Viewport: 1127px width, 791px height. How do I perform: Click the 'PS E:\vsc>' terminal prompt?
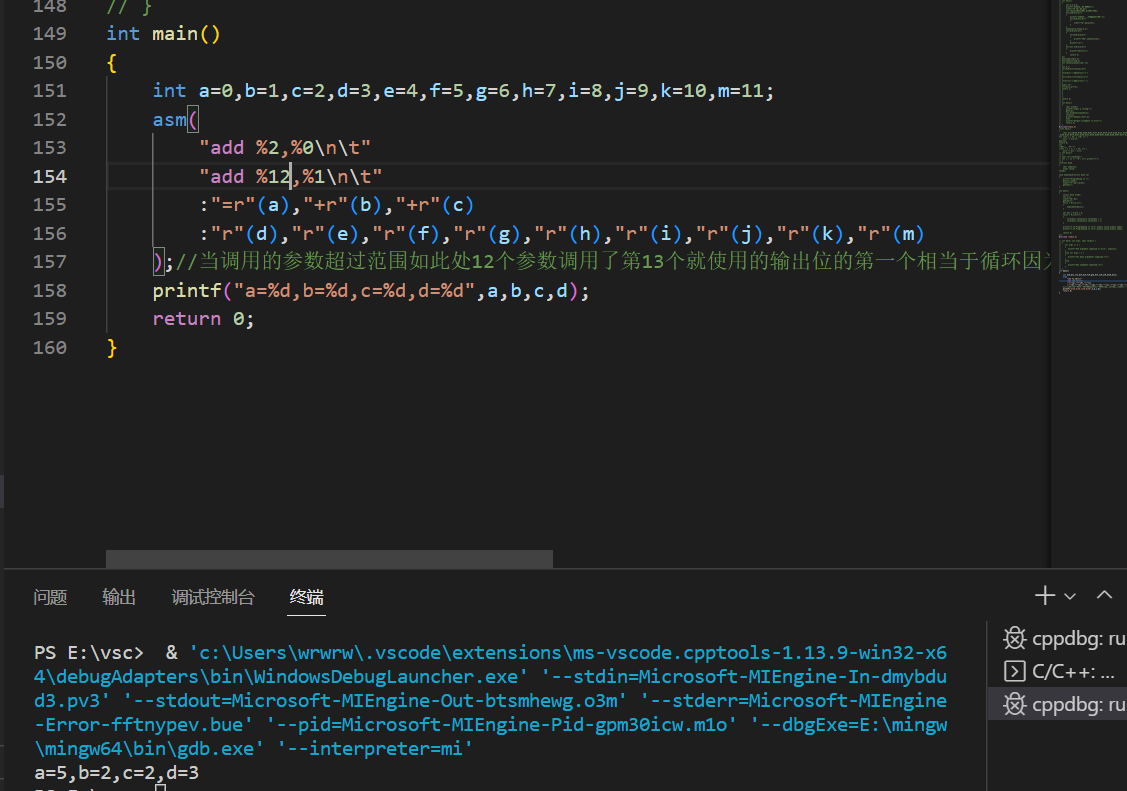[x=88, y=653]
